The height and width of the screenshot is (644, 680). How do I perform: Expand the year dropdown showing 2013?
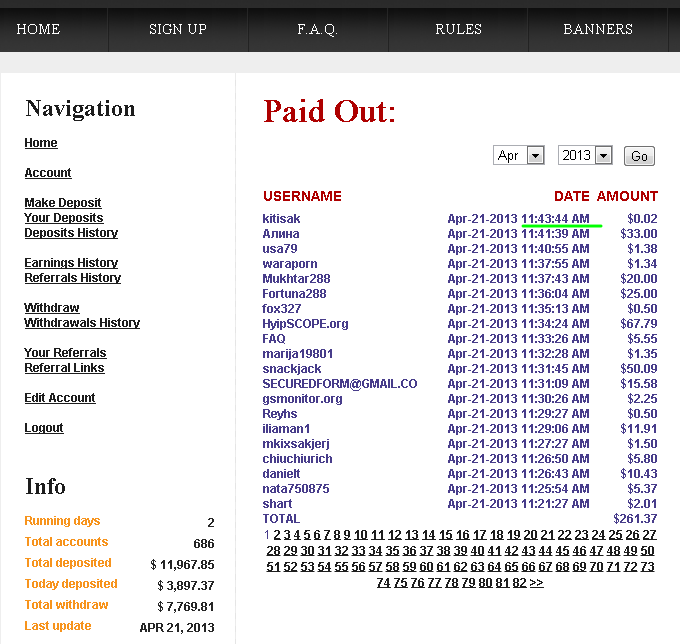click(585, 156)
